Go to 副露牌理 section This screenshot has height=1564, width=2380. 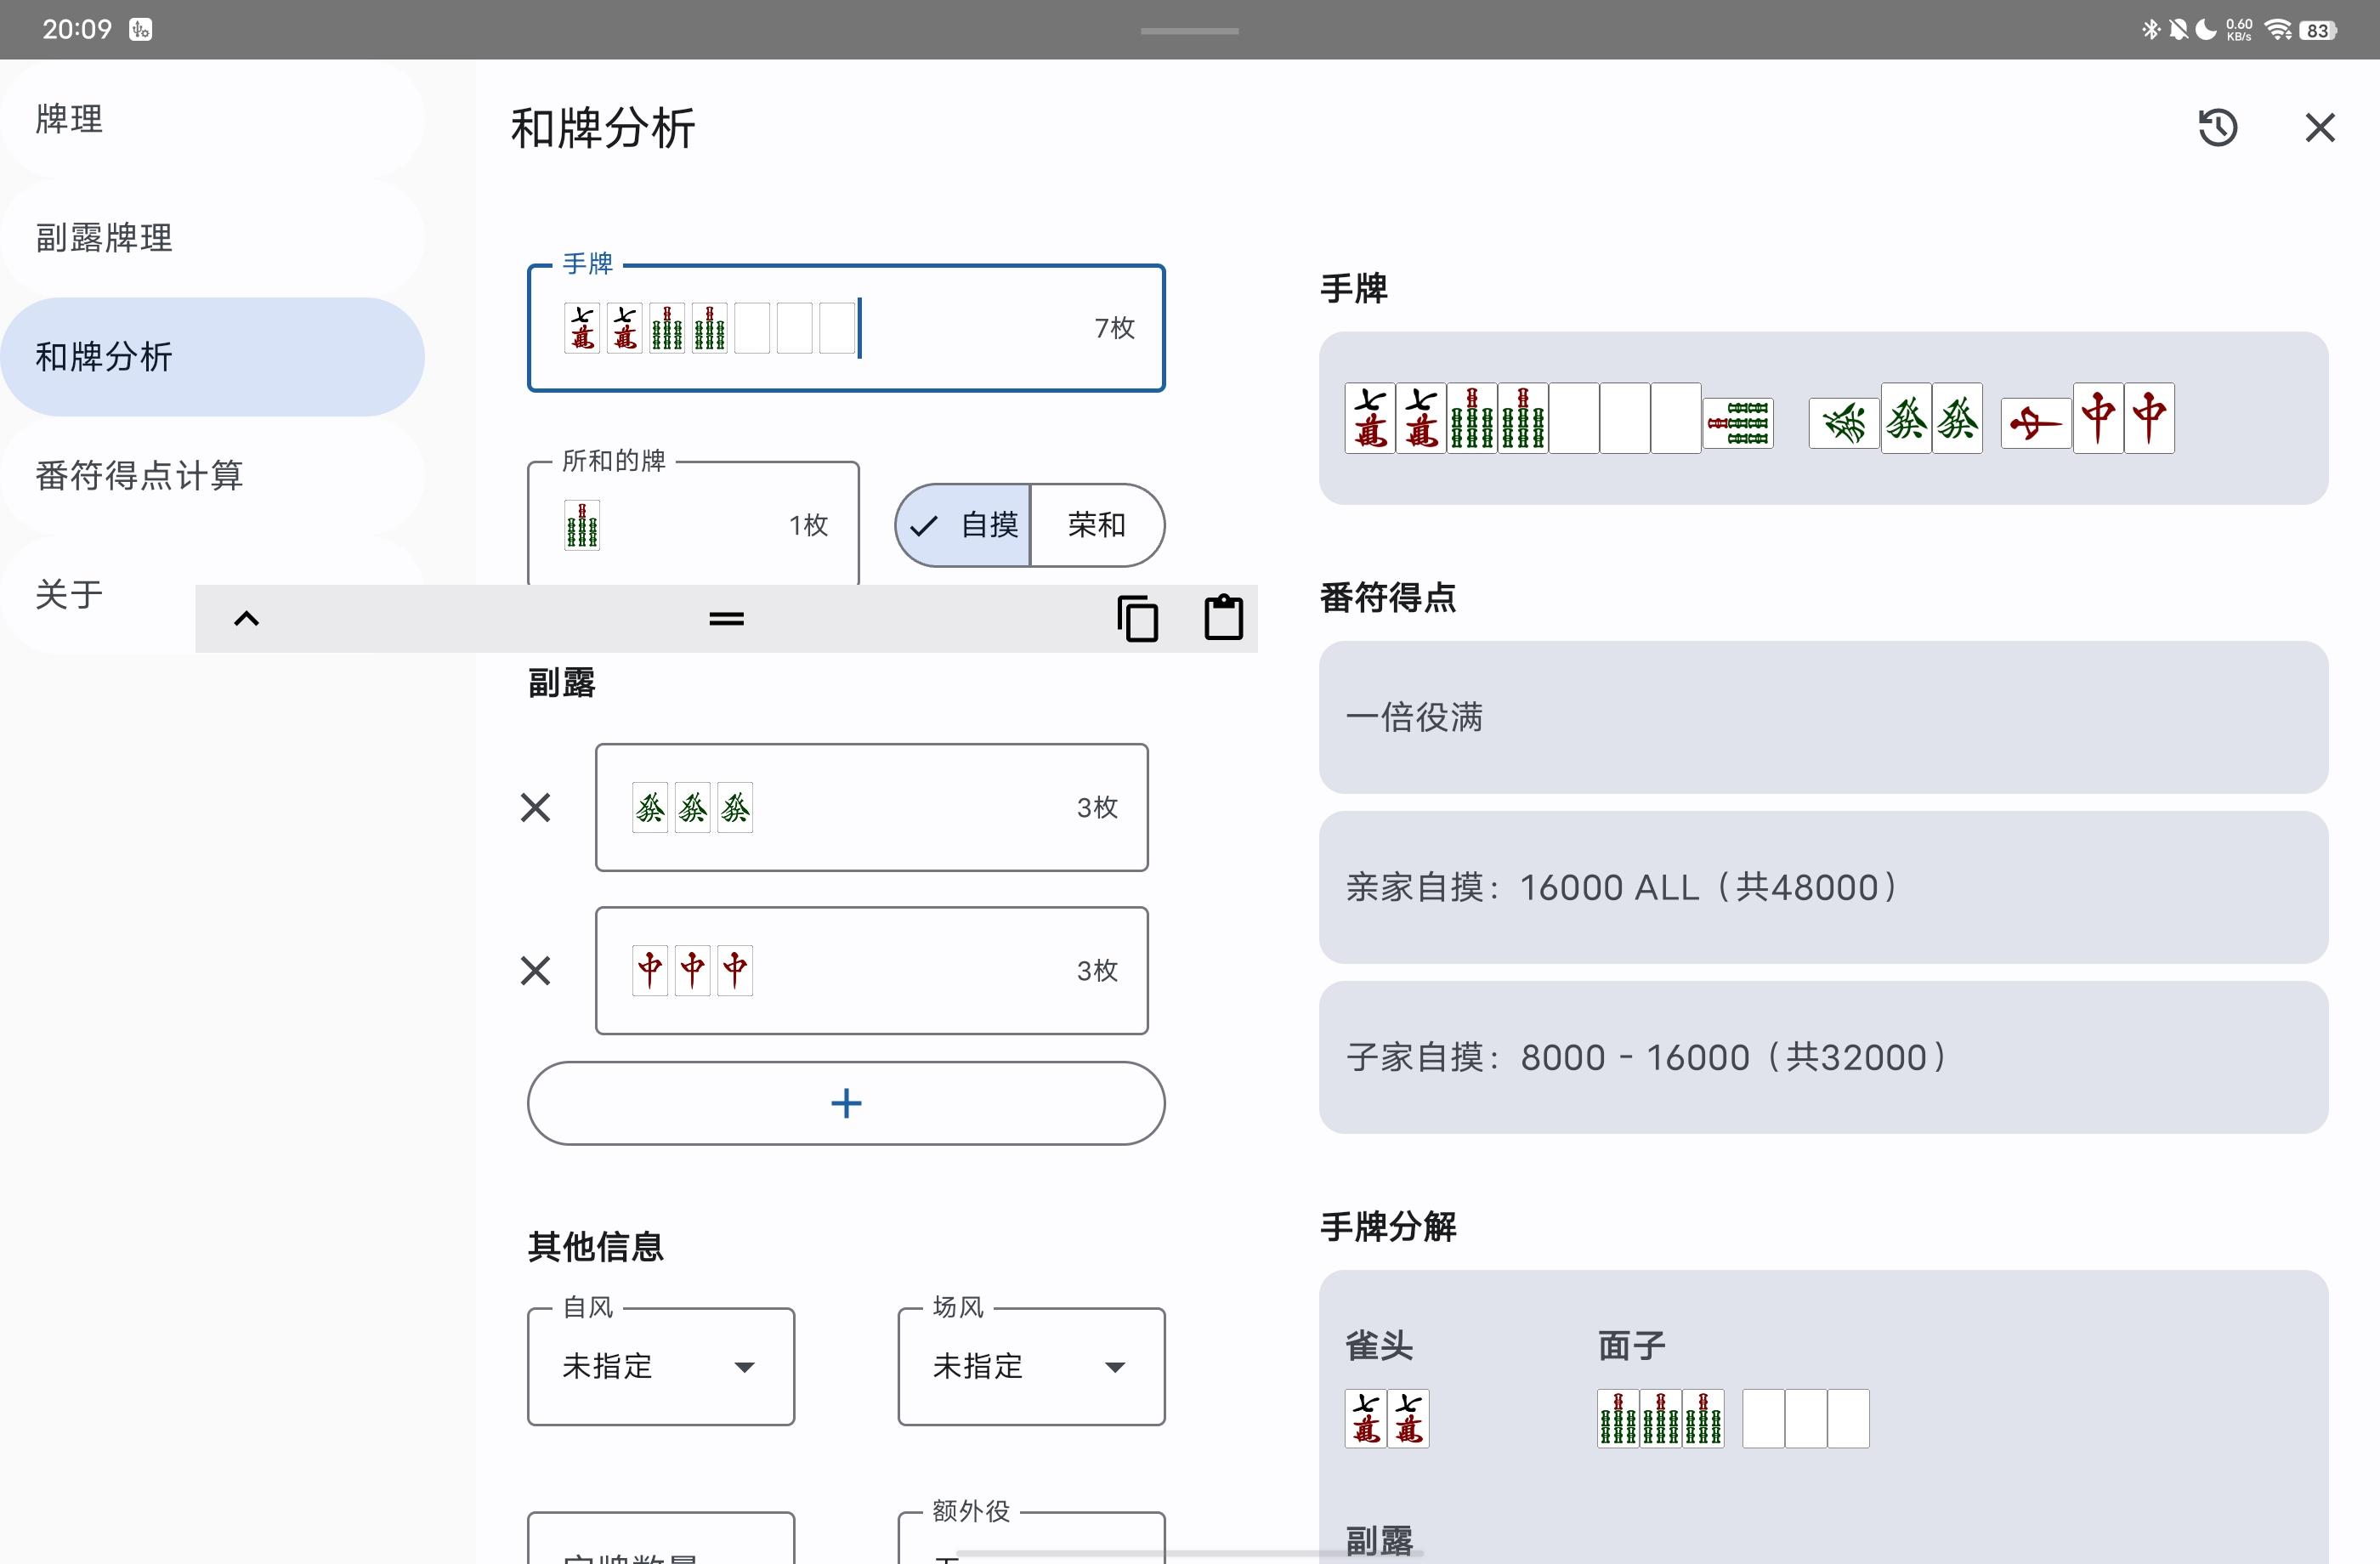click(212, 238)
